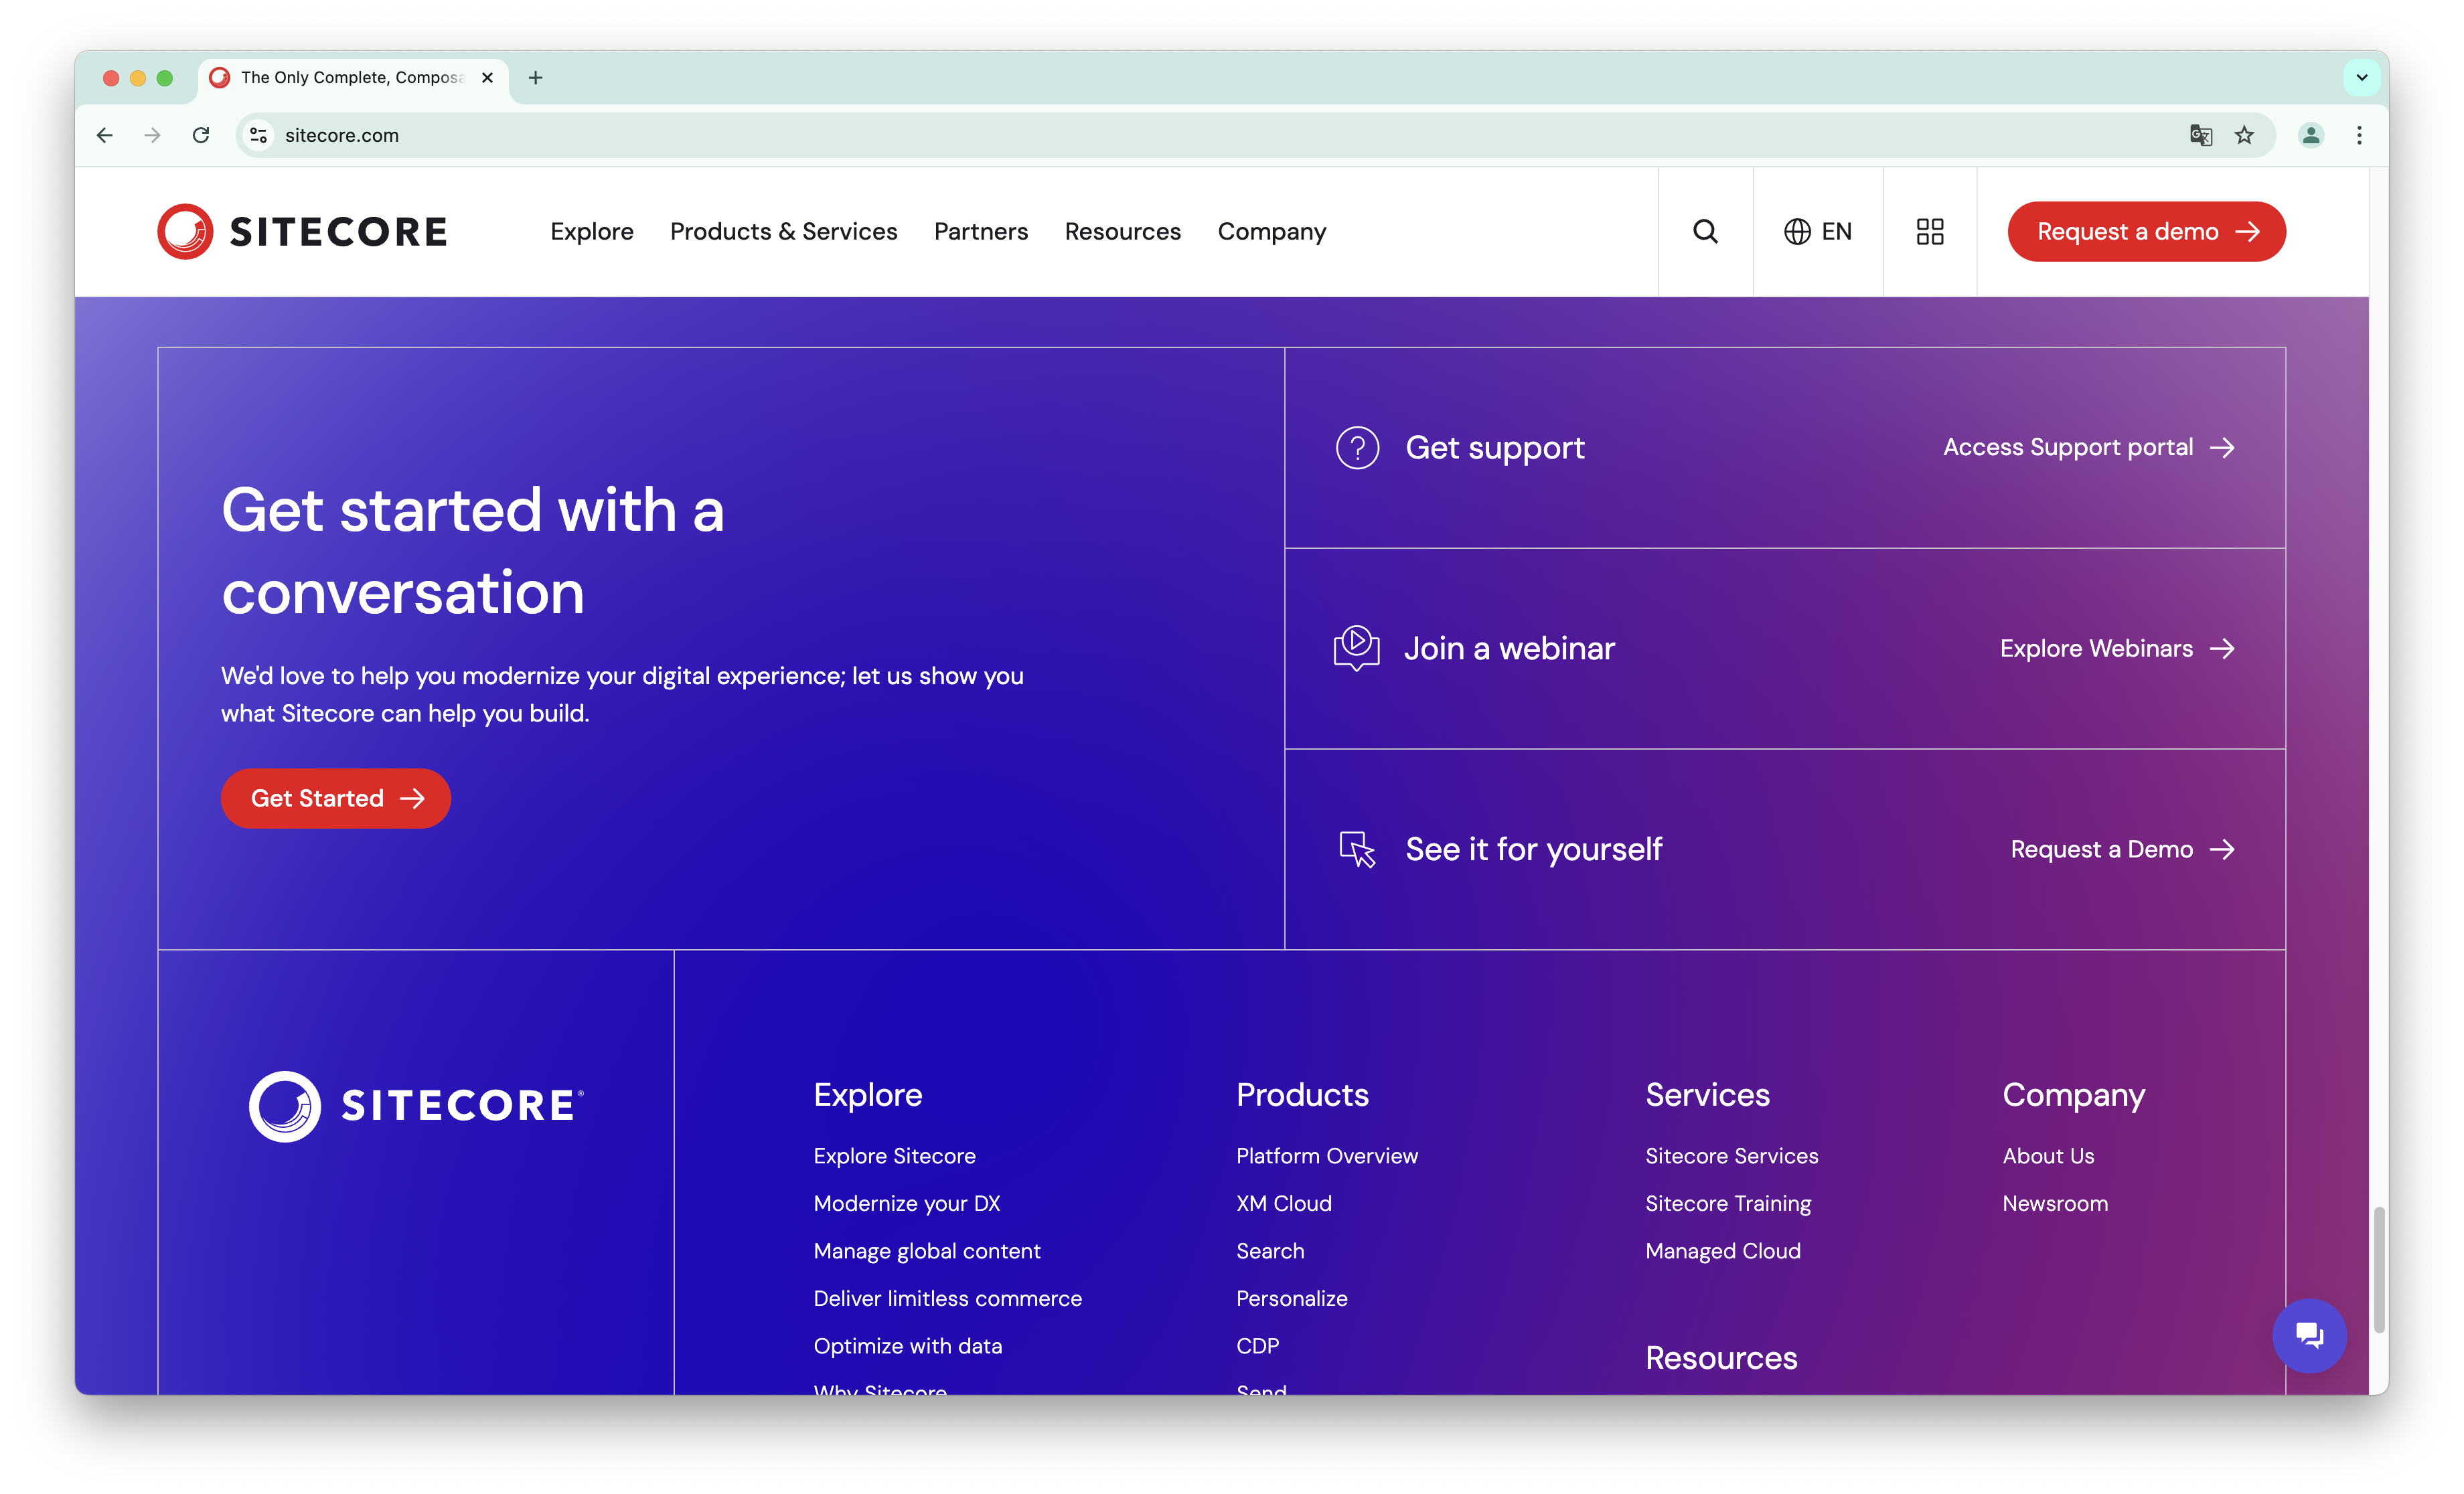Open the Explore navigation menu
2464x1494 pixels.
(592, 232)
